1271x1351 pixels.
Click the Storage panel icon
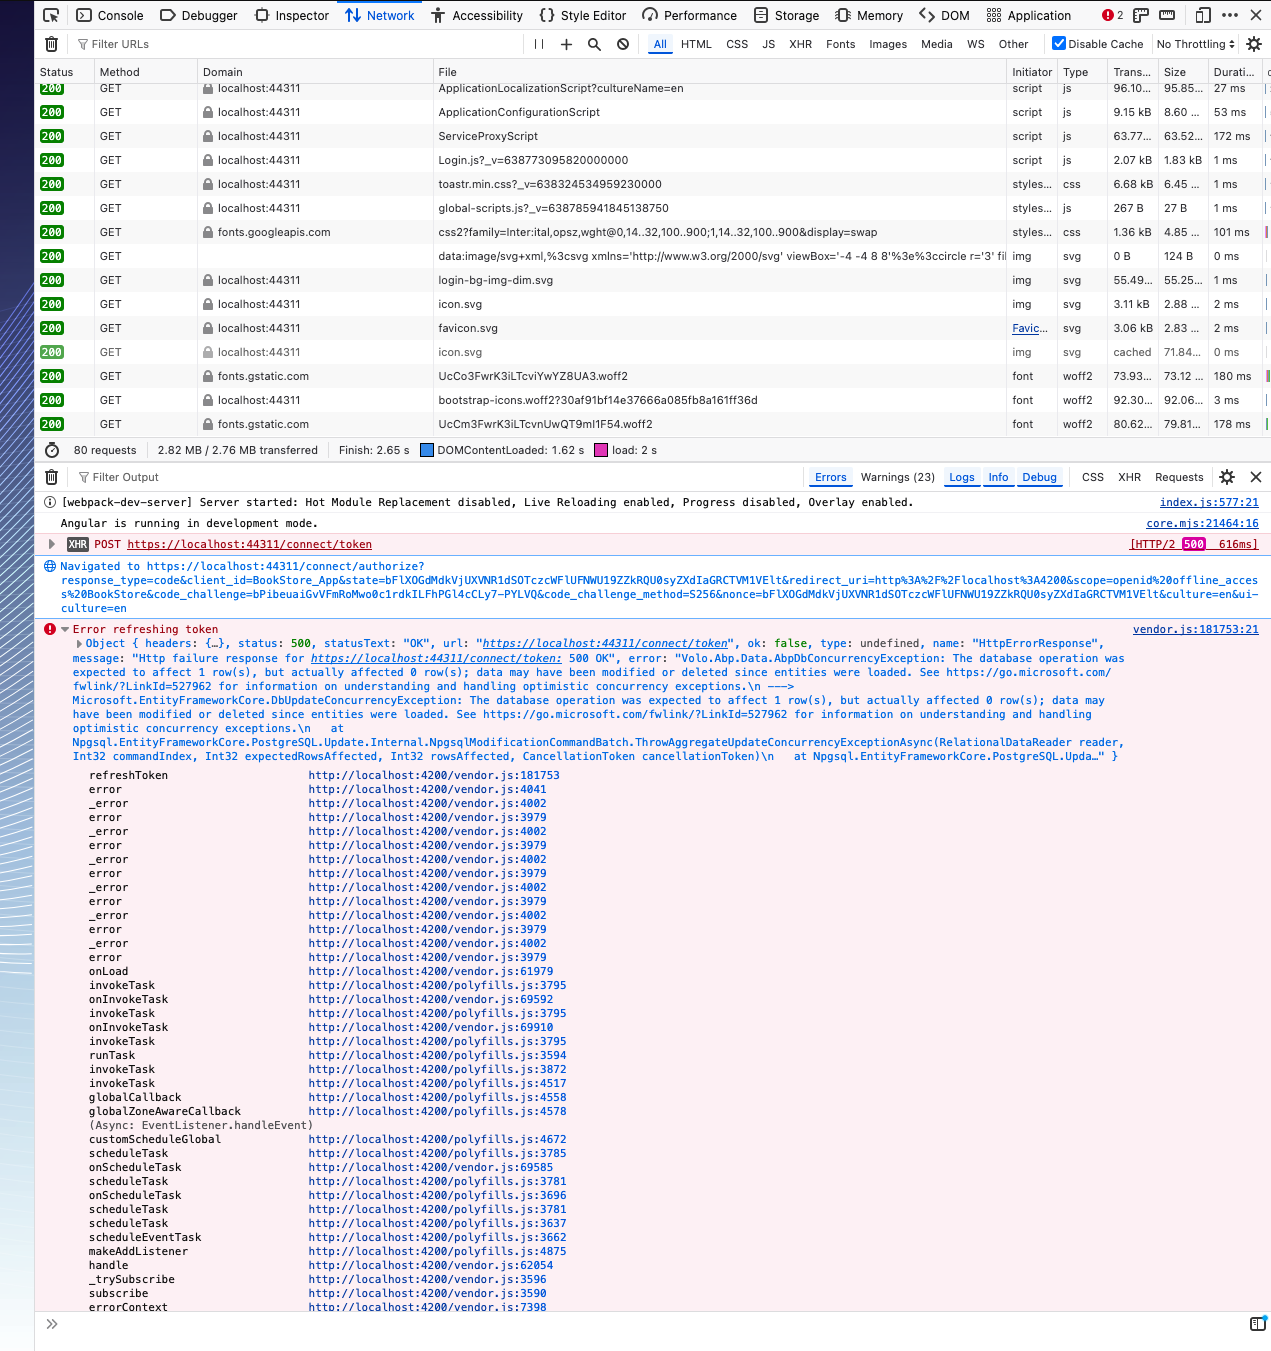(x=761, y=15)
